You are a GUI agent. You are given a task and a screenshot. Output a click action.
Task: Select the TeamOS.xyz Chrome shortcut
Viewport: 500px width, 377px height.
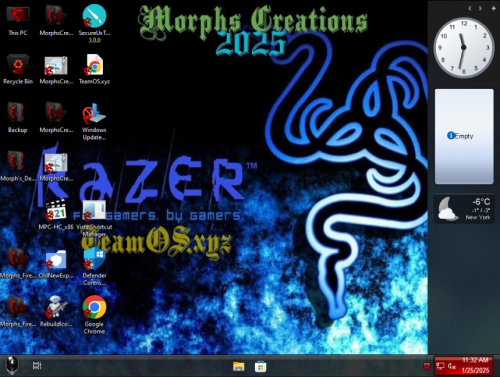click(94, 69)
